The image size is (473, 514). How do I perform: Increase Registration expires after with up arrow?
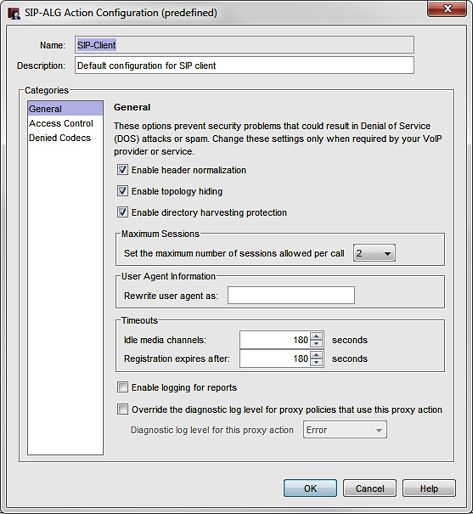(x=317, y=355)
